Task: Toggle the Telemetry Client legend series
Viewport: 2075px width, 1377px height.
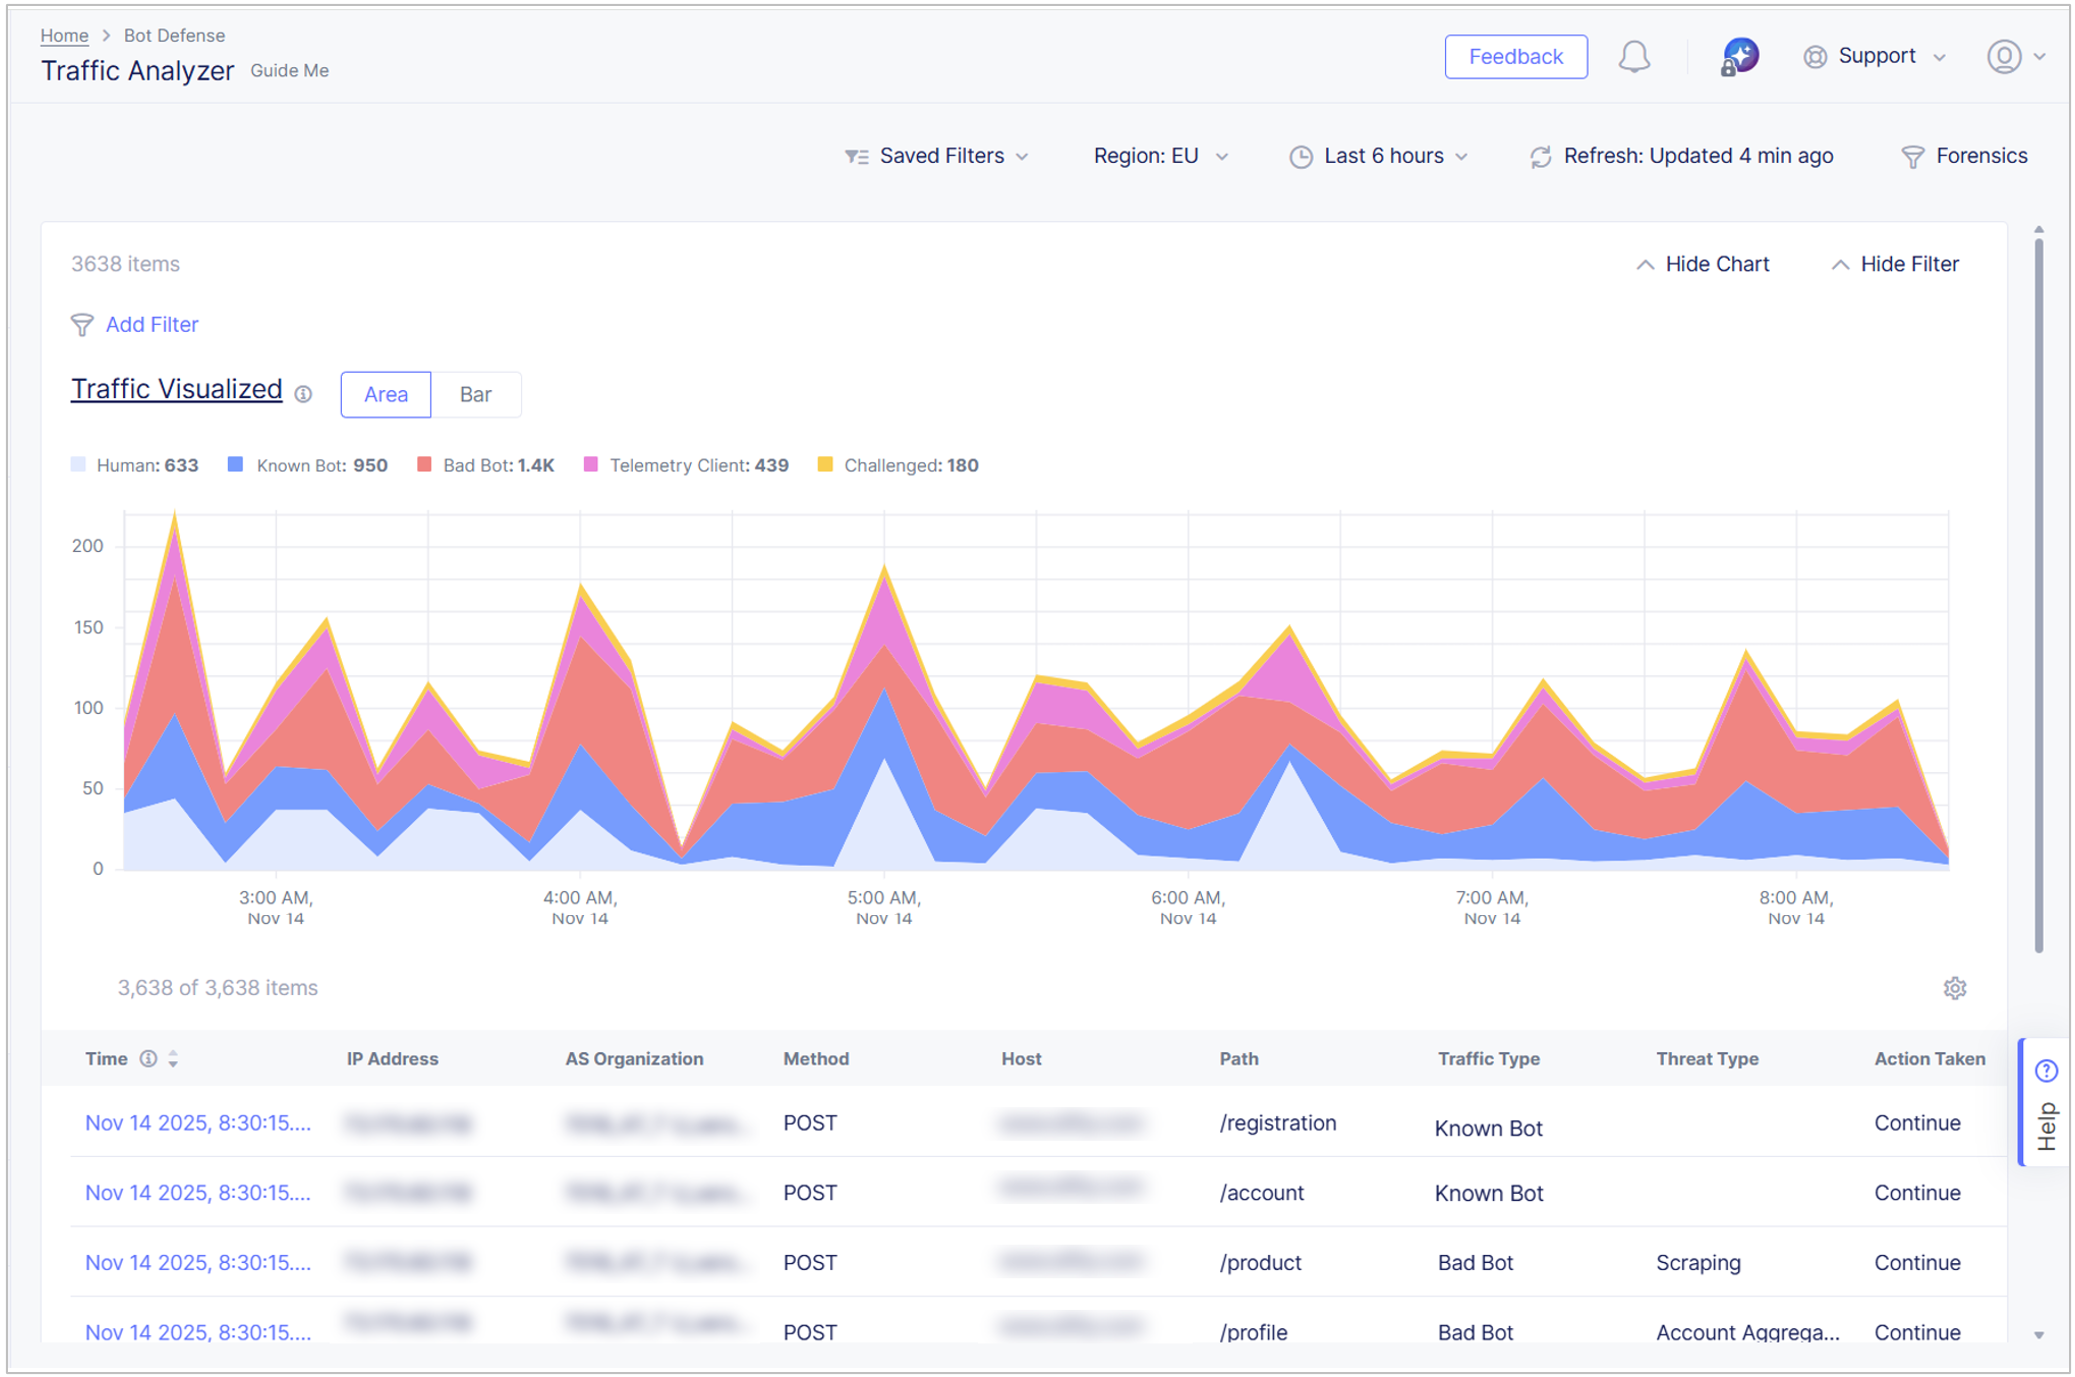Action: click(x=686, y=465)
